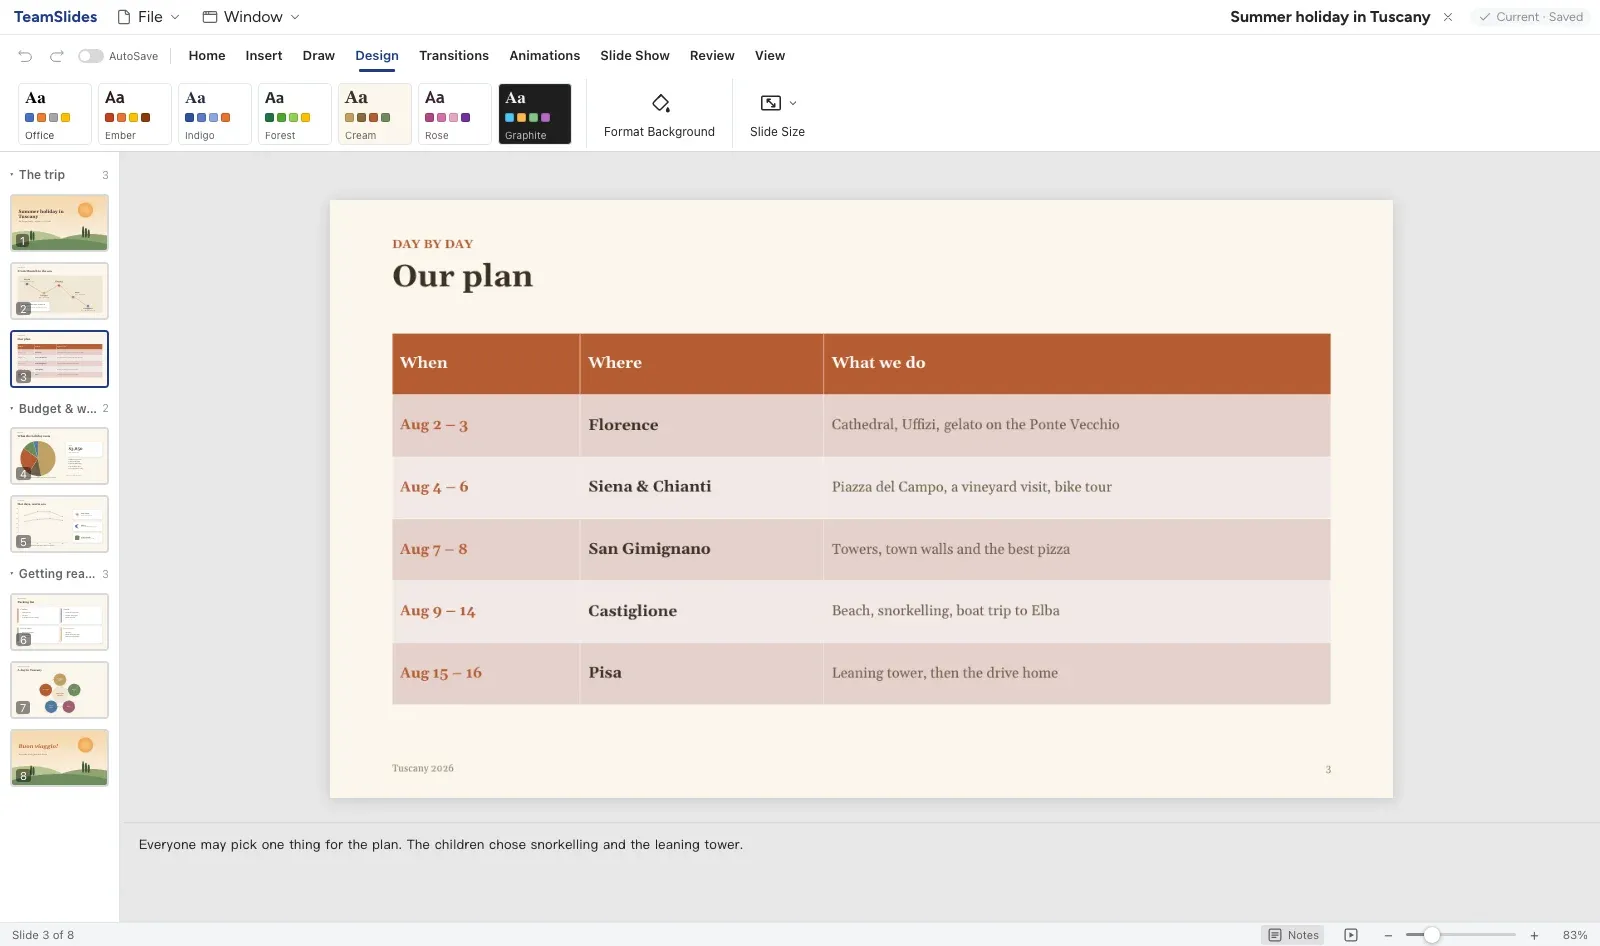Screen dimensions: 1600x946
Task: Click the "Our plan" slide title
Action: point(462,276)
